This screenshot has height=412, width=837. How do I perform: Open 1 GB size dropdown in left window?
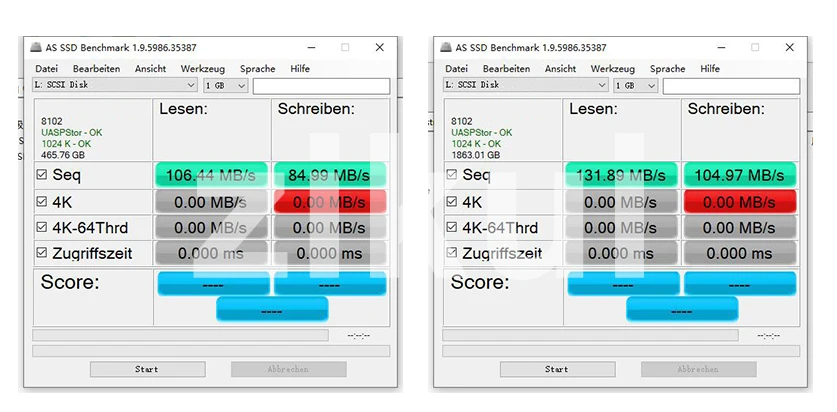click(225, 85)
